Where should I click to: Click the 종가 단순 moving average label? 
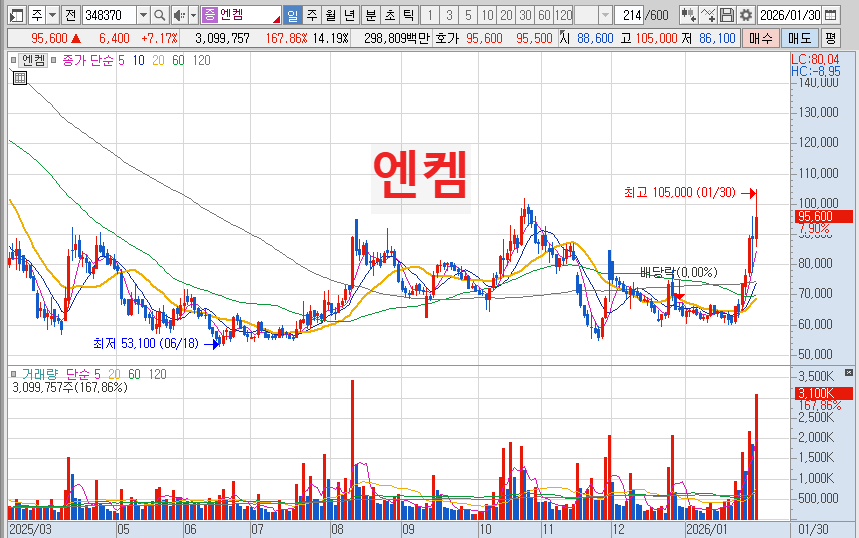coord(88,60)
